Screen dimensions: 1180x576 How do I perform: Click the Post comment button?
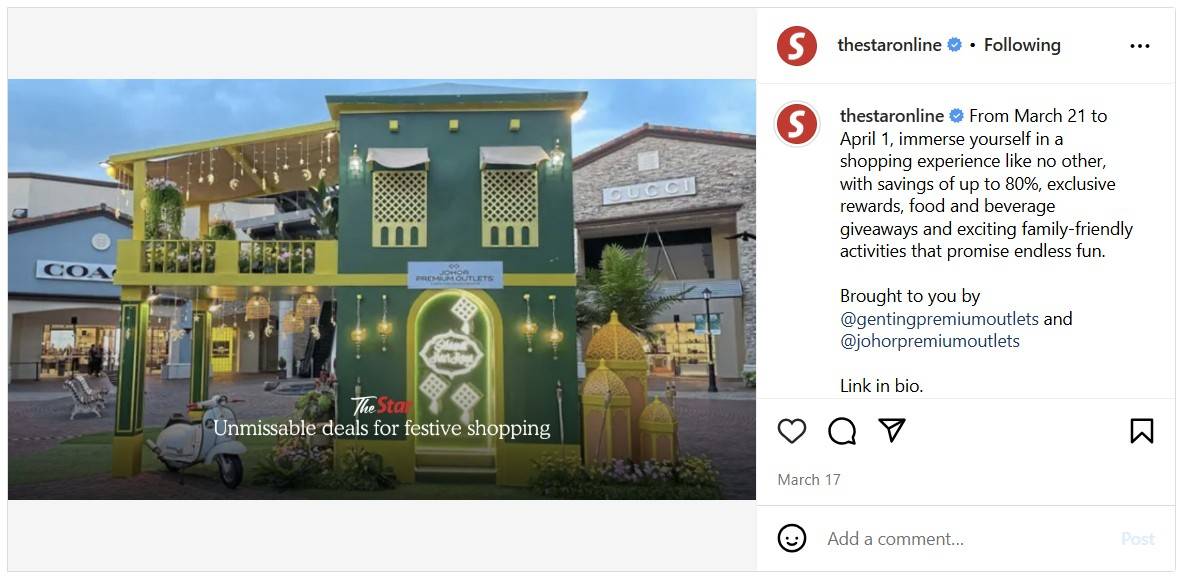coord(1138,539)
